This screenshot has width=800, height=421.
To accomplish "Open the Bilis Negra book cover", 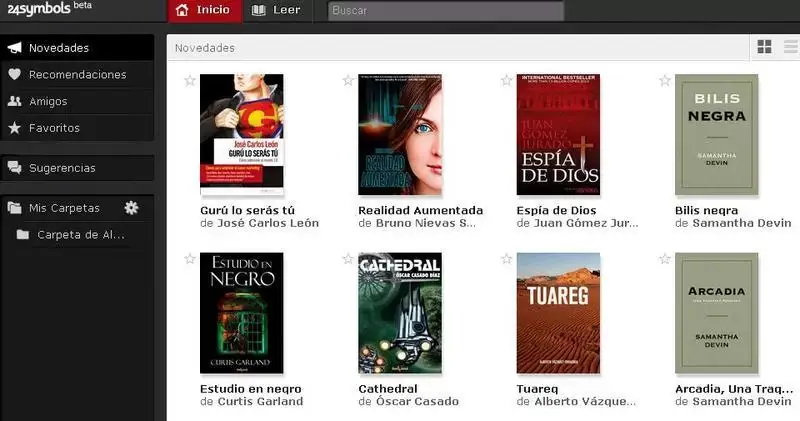I will pos(716,135).
